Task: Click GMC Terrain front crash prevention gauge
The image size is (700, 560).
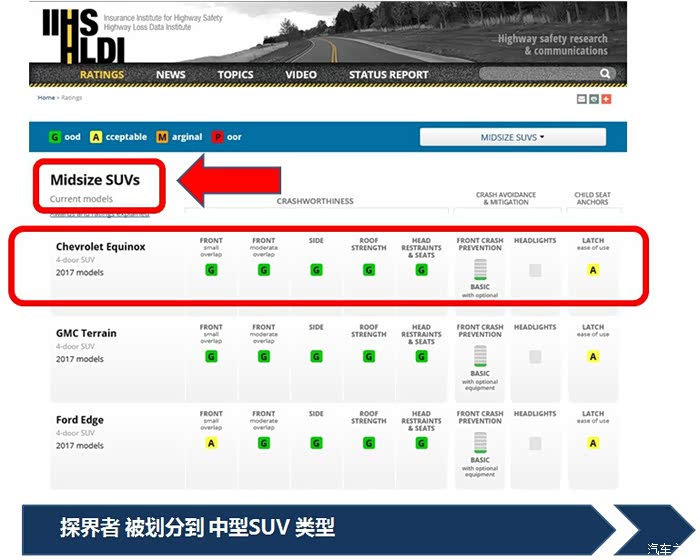Action: pyautogui.click(x=480, y=356)
